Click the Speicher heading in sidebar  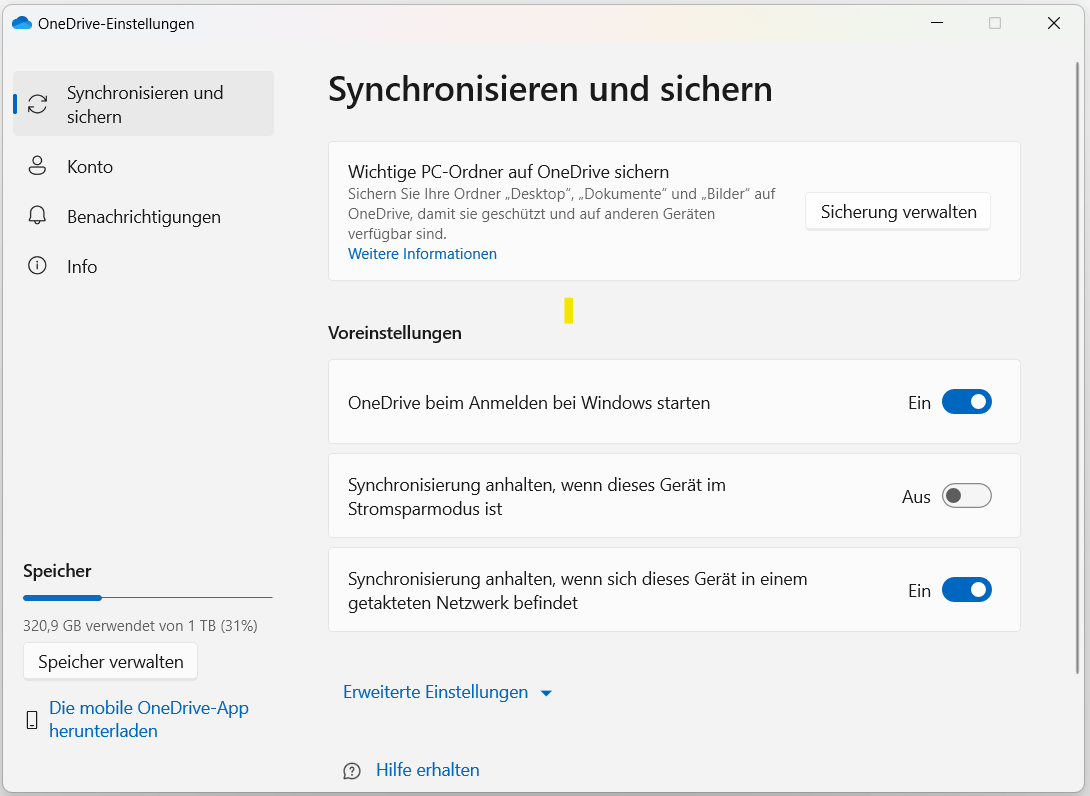coord(57,571)
